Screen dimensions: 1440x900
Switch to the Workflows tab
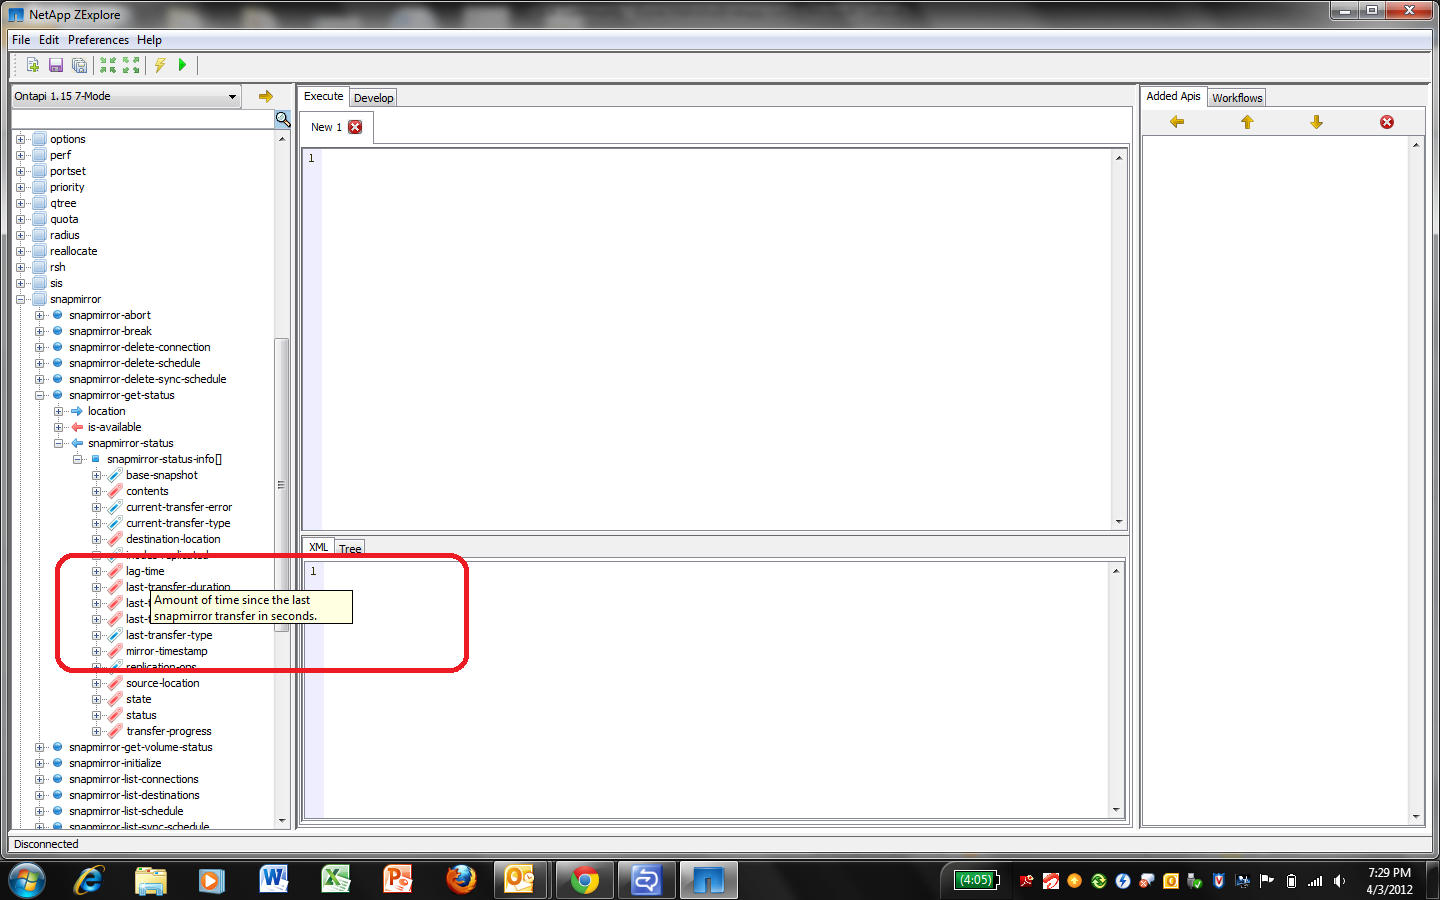(x=1237, y=98)
